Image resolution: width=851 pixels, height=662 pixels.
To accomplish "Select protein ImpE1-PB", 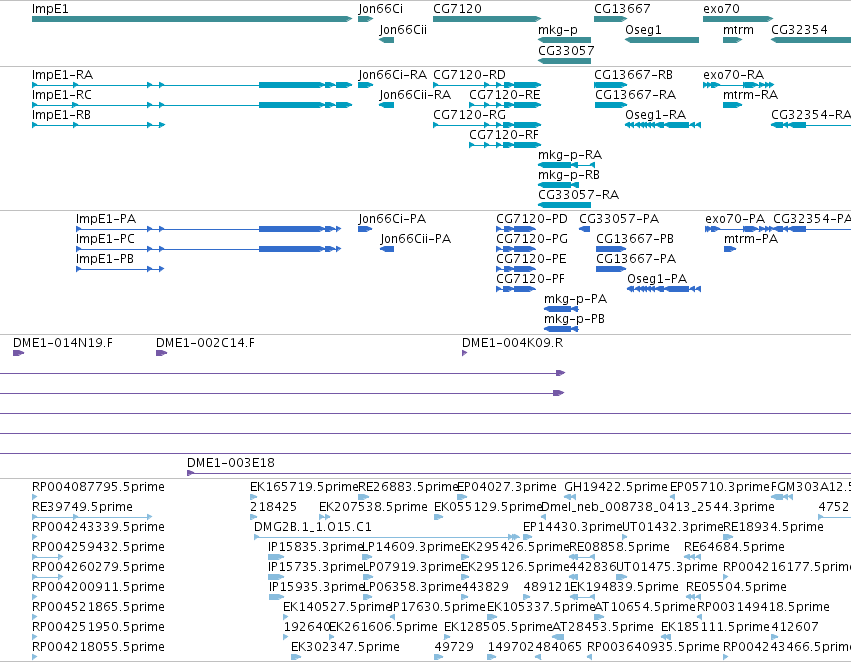I will pos(120,269).
